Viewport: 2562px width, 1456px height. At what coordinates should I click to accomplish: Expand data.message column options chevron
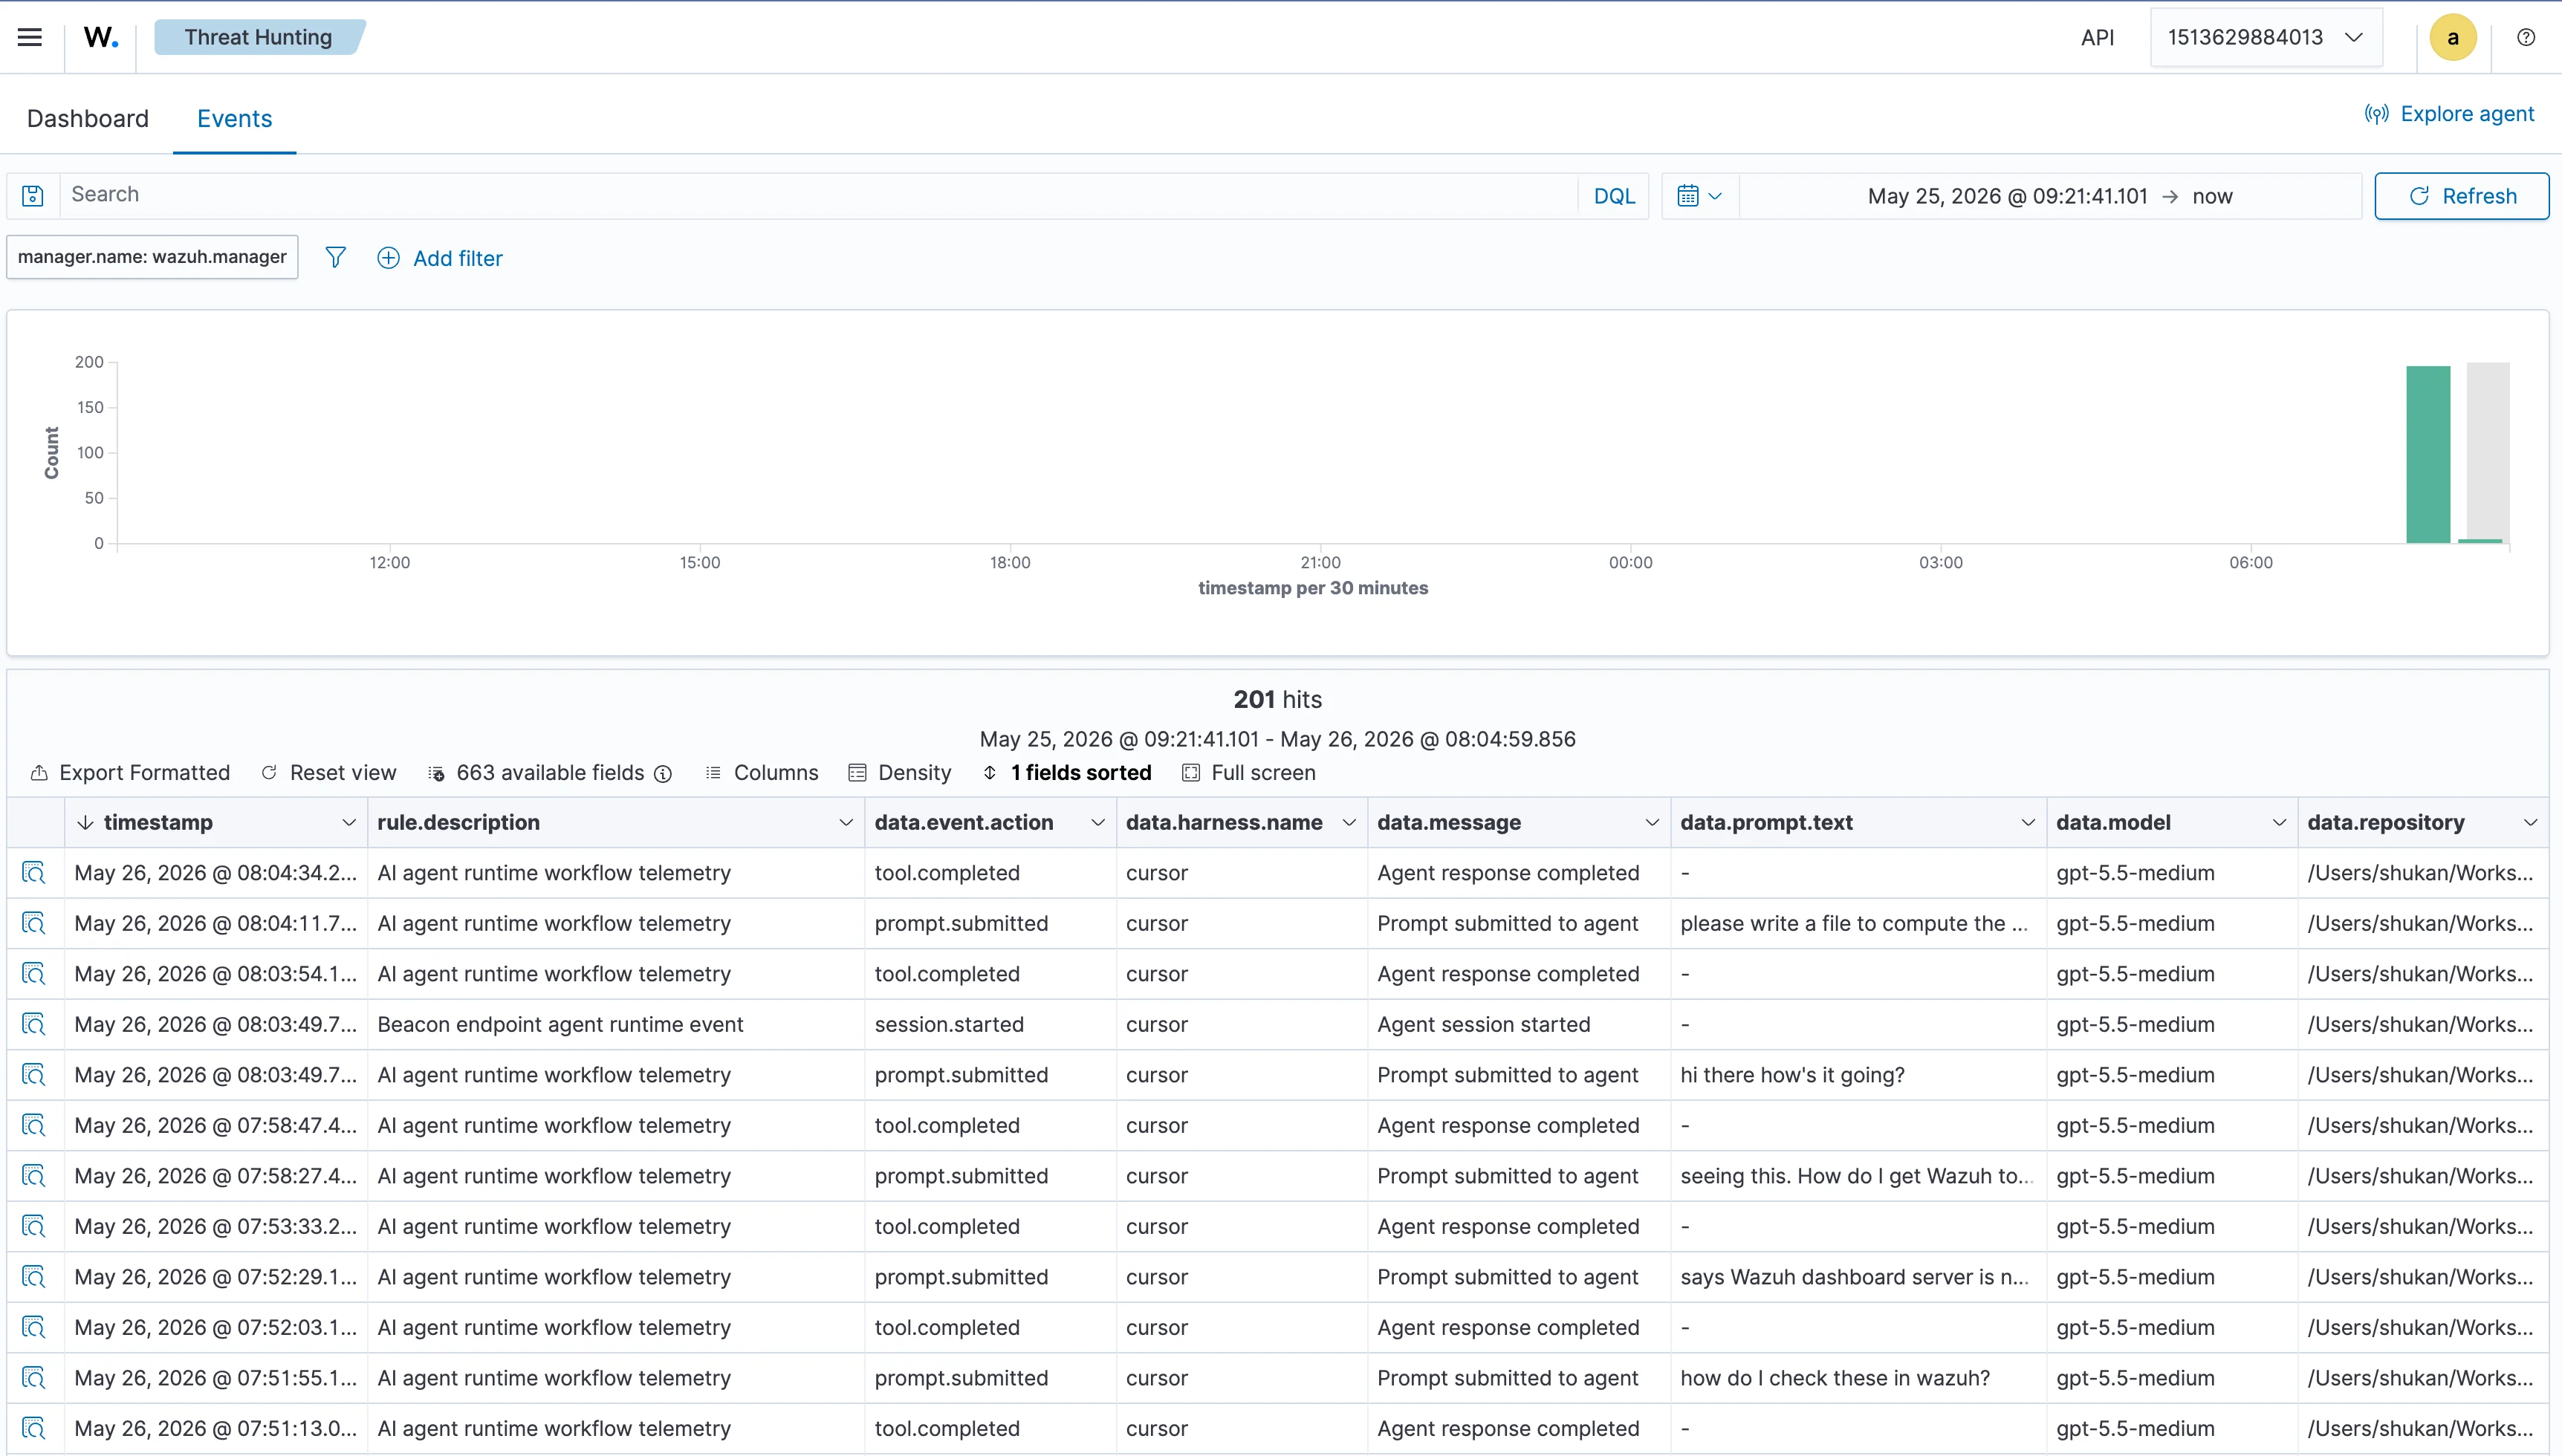pyautogui.click(x=1652, y=823)
